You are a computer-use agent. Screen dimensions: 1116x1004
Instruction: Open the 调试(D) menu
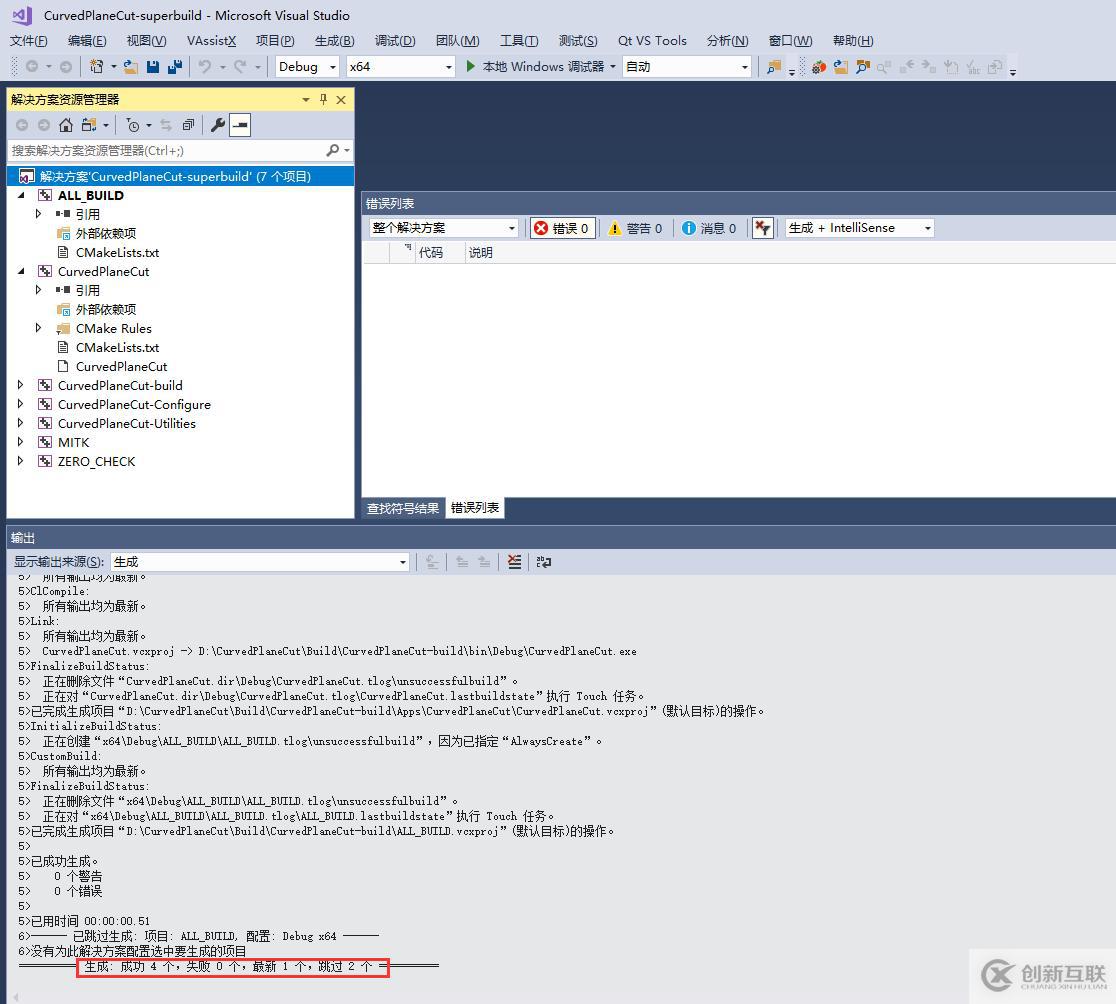[x=395, y=41]
